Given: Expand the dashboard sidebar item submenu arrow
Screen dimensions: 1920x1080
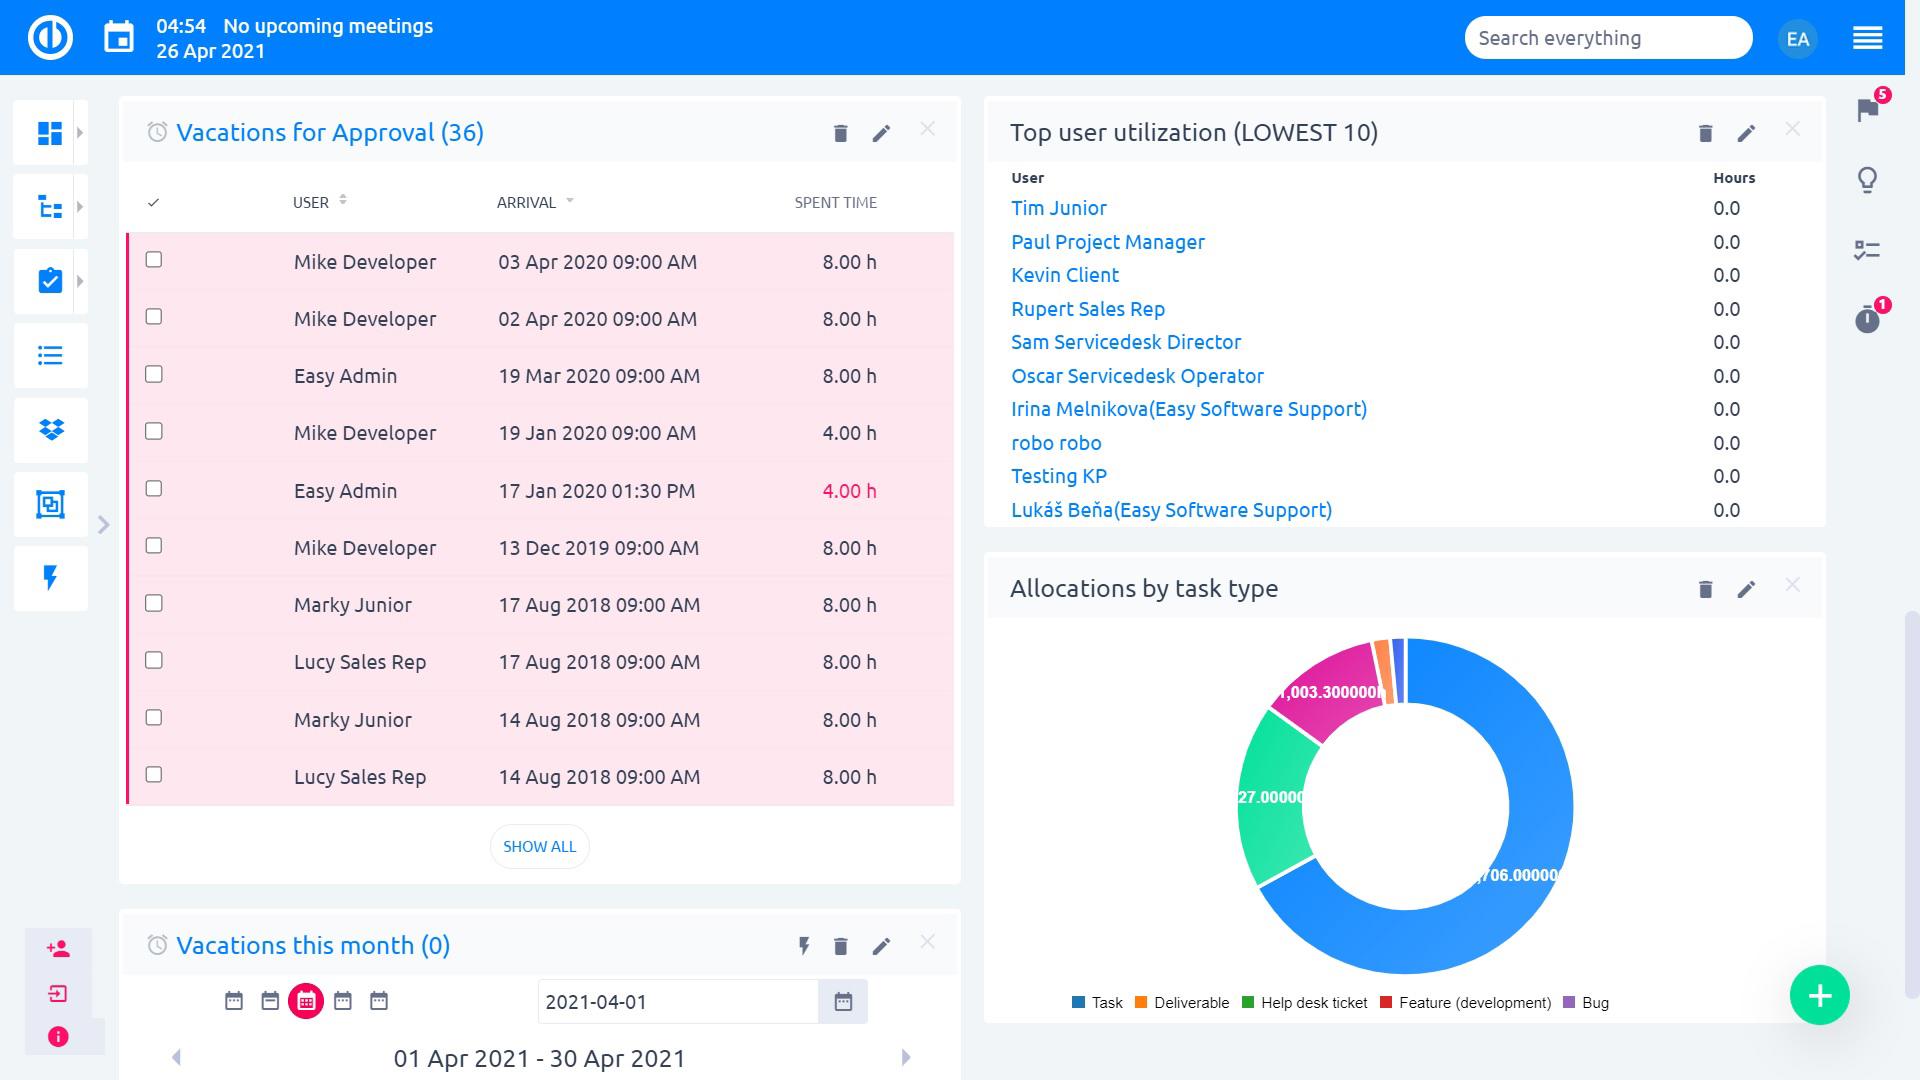Looking at the screenshot, I should [80, 133].
